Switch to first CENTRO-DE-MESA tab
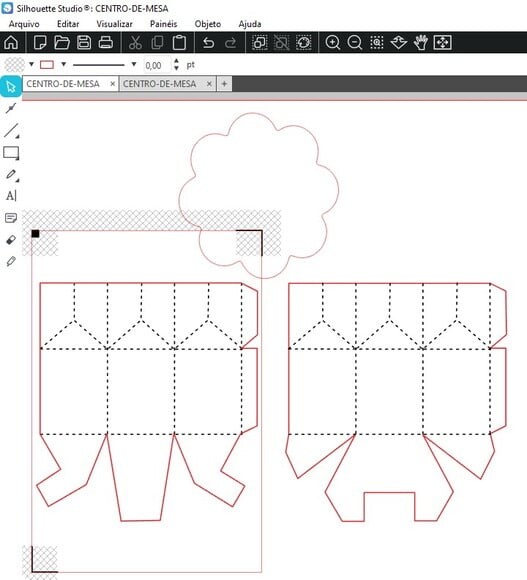The width and height of the screenshot is (527, 580). point(63,84)
